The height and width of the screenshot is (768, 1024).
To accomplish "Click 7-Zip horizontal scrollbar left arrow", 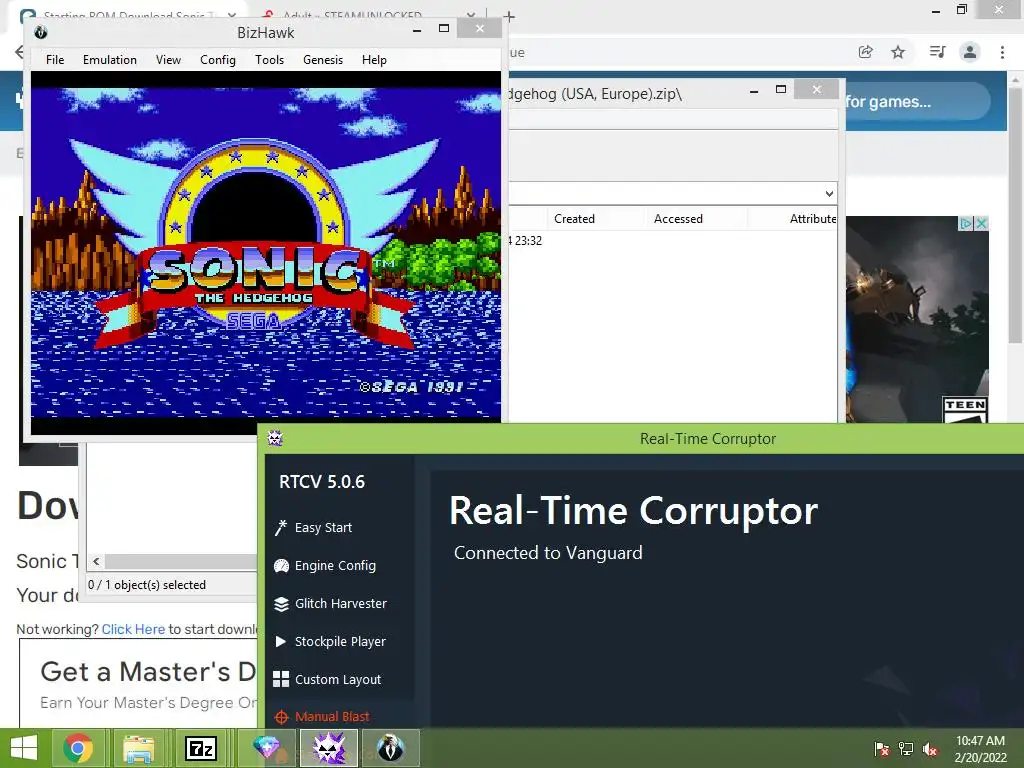I will (x=96, y=561).
